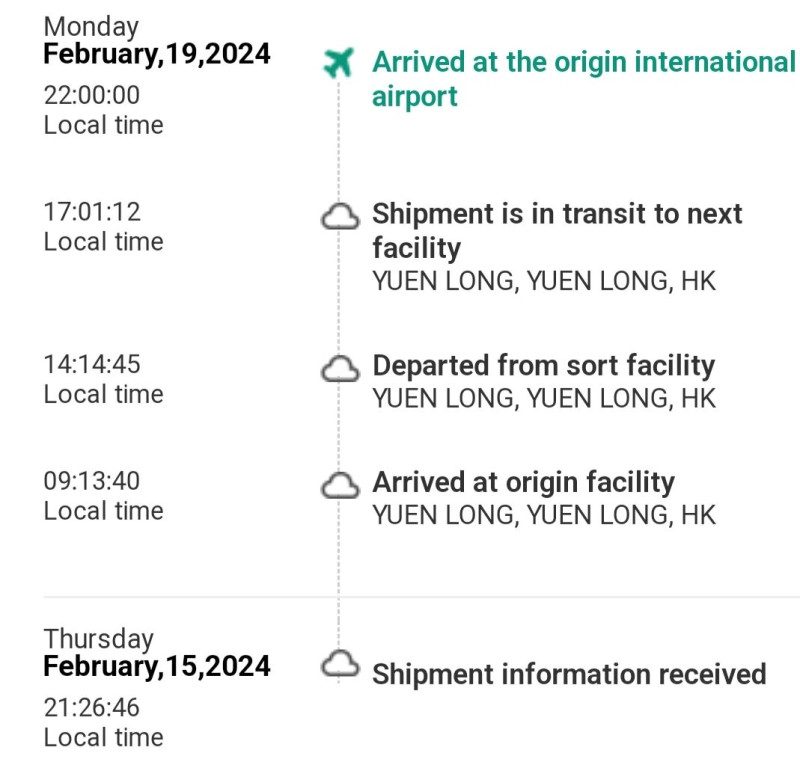Click the 22:00:00 timestamp
Image resolution: width=800 pixels, height=762 pixels.
pyautogui.click(x=92, y=96)
